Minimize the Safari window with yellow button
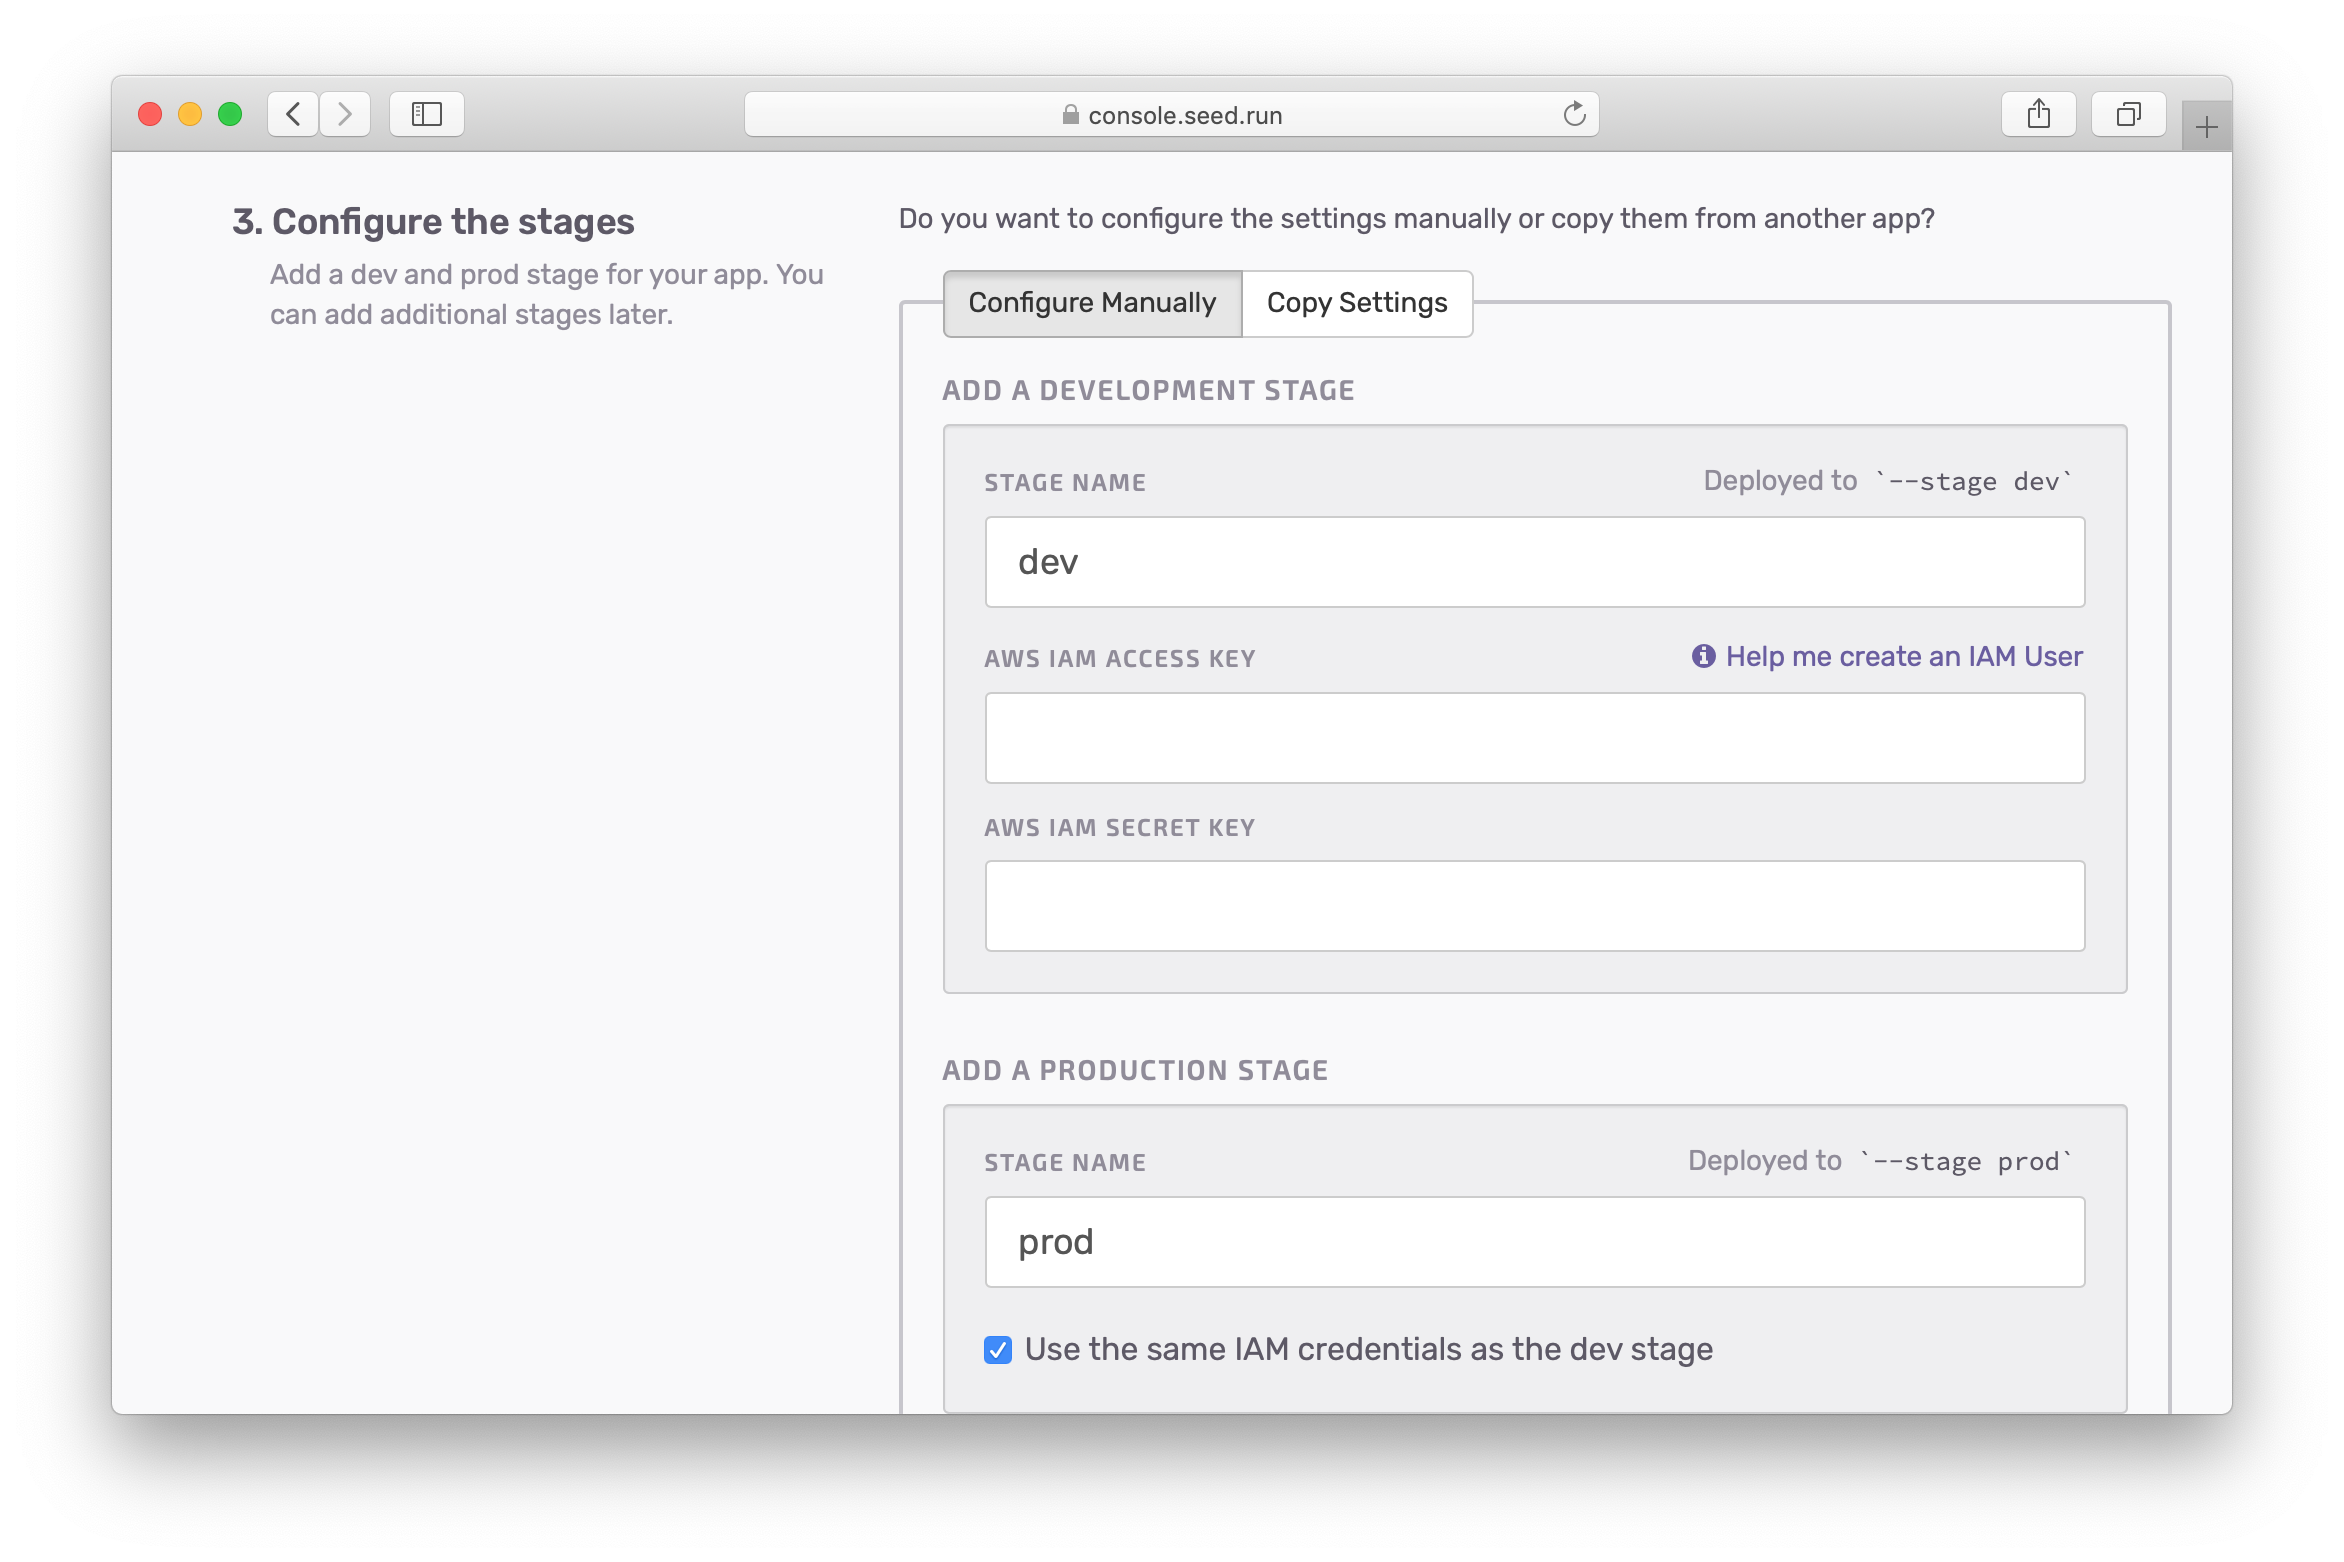Image resolution: width=2344 pixels, height=1562 pixels. coord(190,114)
